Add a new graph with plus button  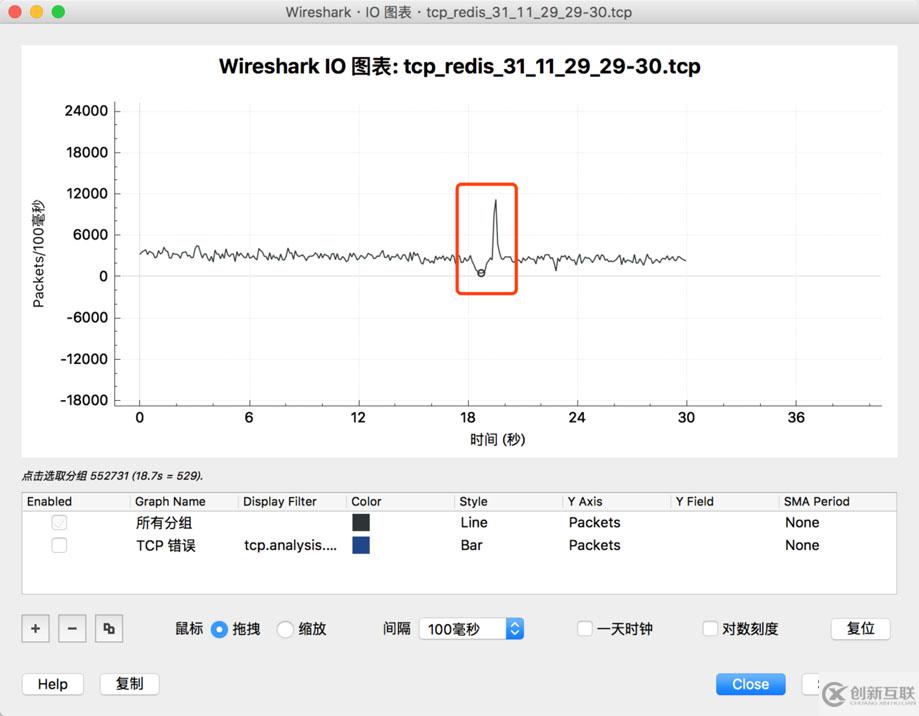(35, 629)
